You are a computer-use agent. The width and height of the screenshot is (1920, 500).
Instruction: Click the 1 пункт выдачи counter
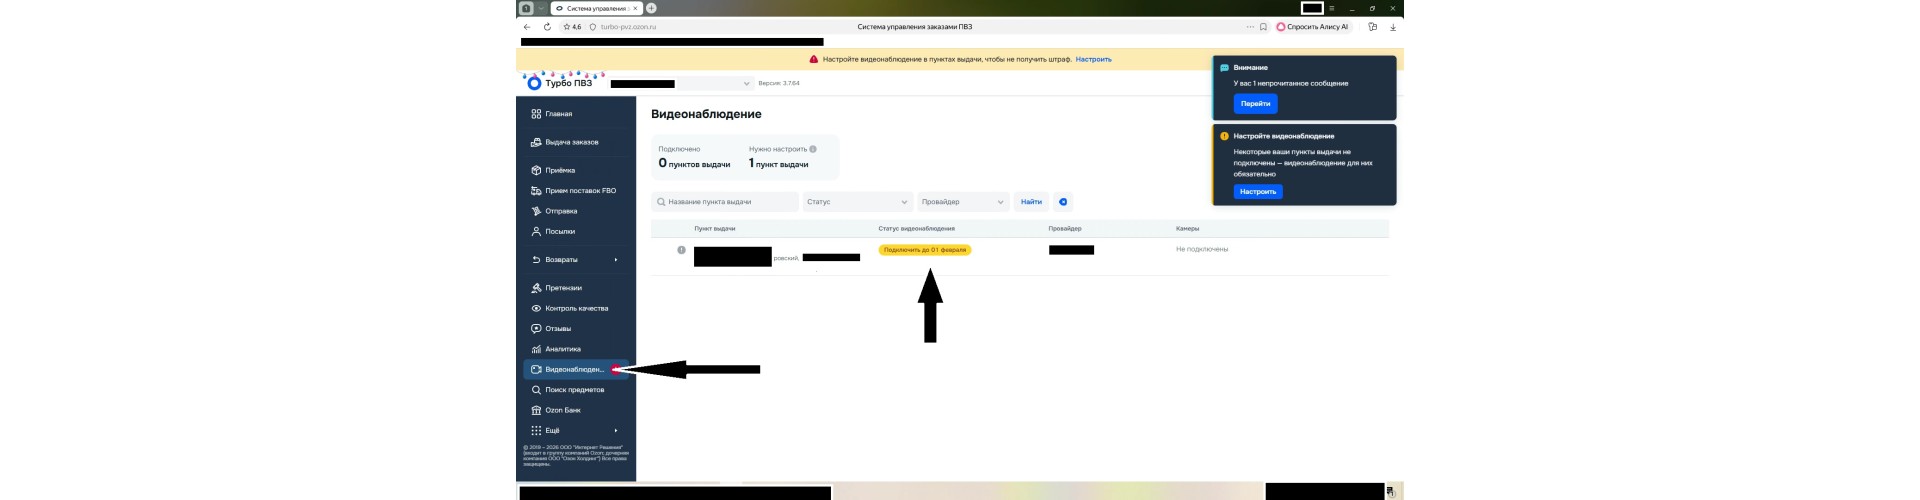coord(778,163)
